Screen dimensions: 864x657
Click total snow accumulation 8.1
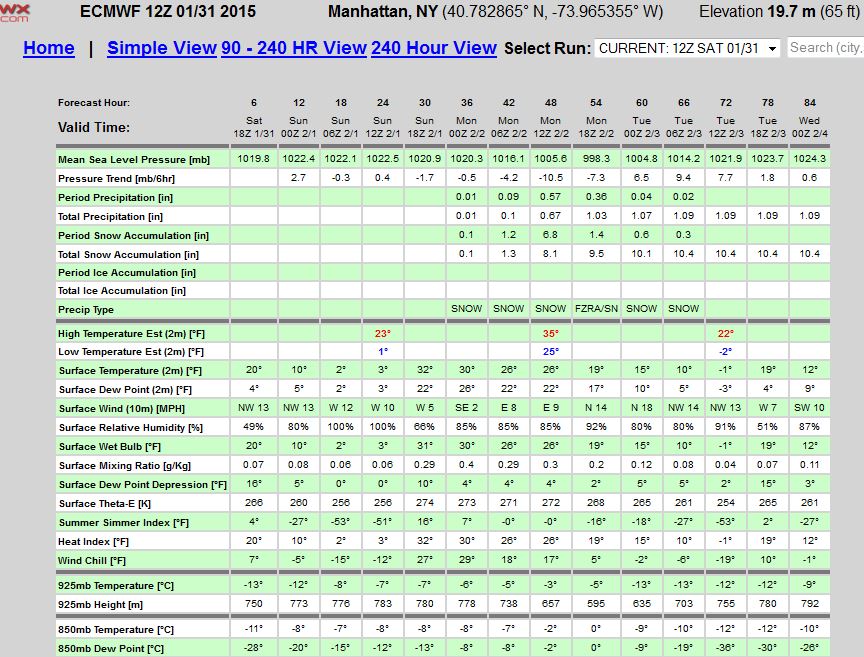[550, 254]
